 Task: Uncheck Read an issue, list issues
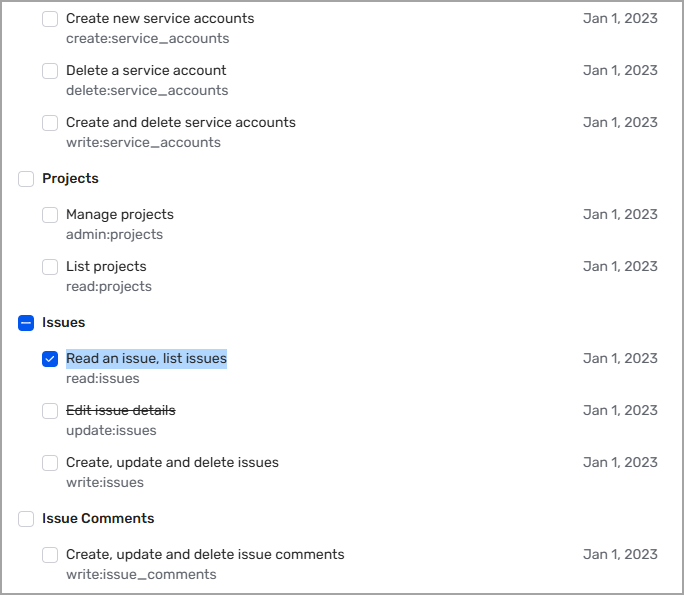pyautogui.click(x=50, y=359)
